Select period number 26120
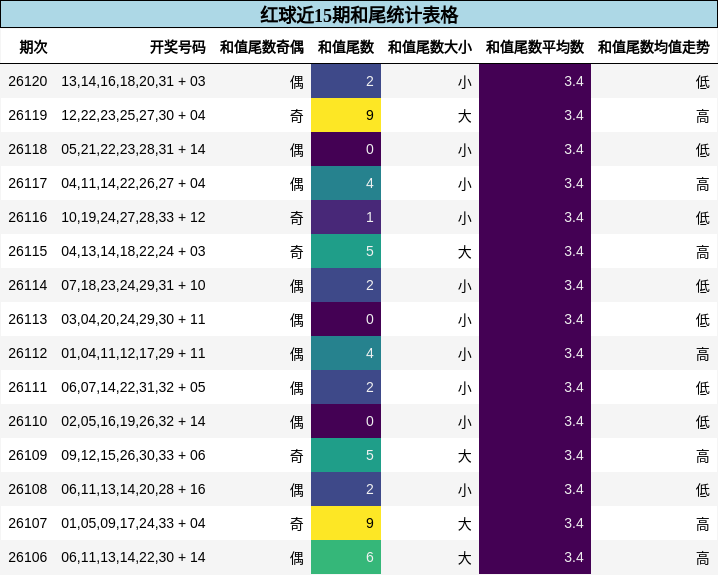The image size is (718, 575). [27, 81]
